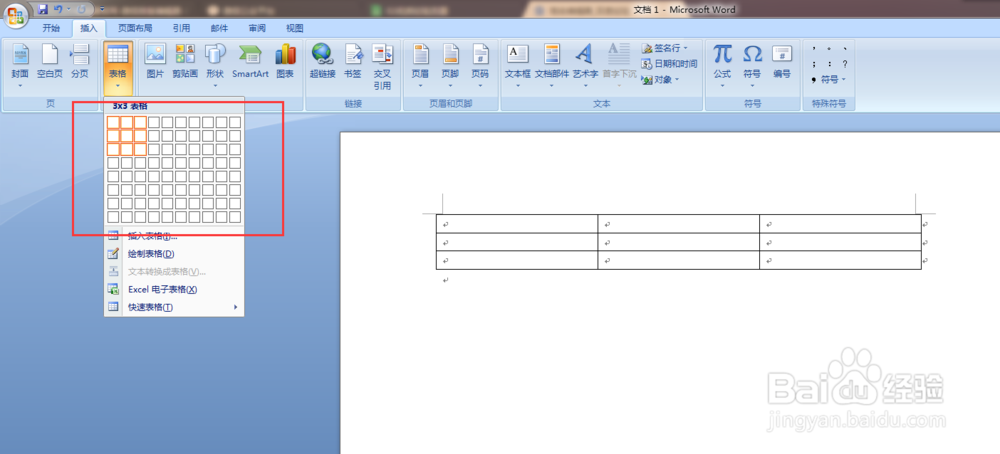Expand Quick Tables (快速表格) submenu
The height and width of the screenshot is (454, 1000).
click(x=173, y=307)
